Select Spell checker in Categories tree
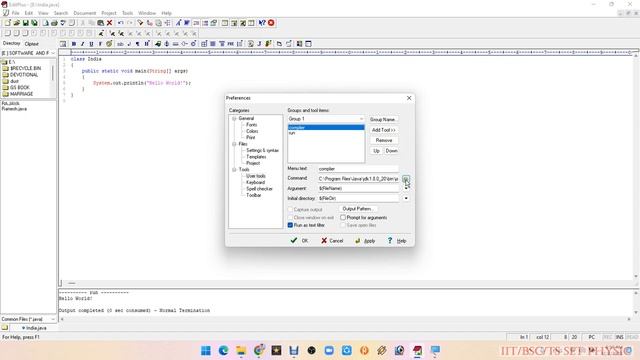Screen dimensions: 640x360 (259, 189)
